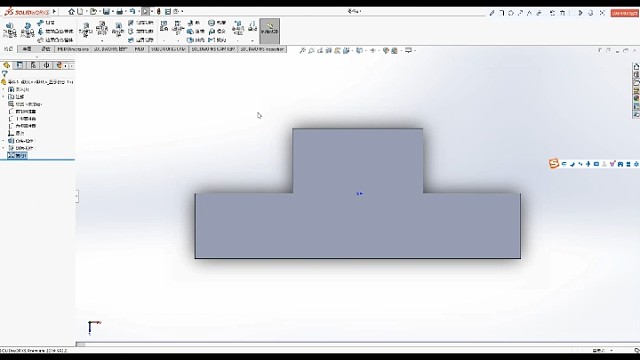Expand the first Boss-Extrude tree node
640x360 pixels.
point(4,141)
